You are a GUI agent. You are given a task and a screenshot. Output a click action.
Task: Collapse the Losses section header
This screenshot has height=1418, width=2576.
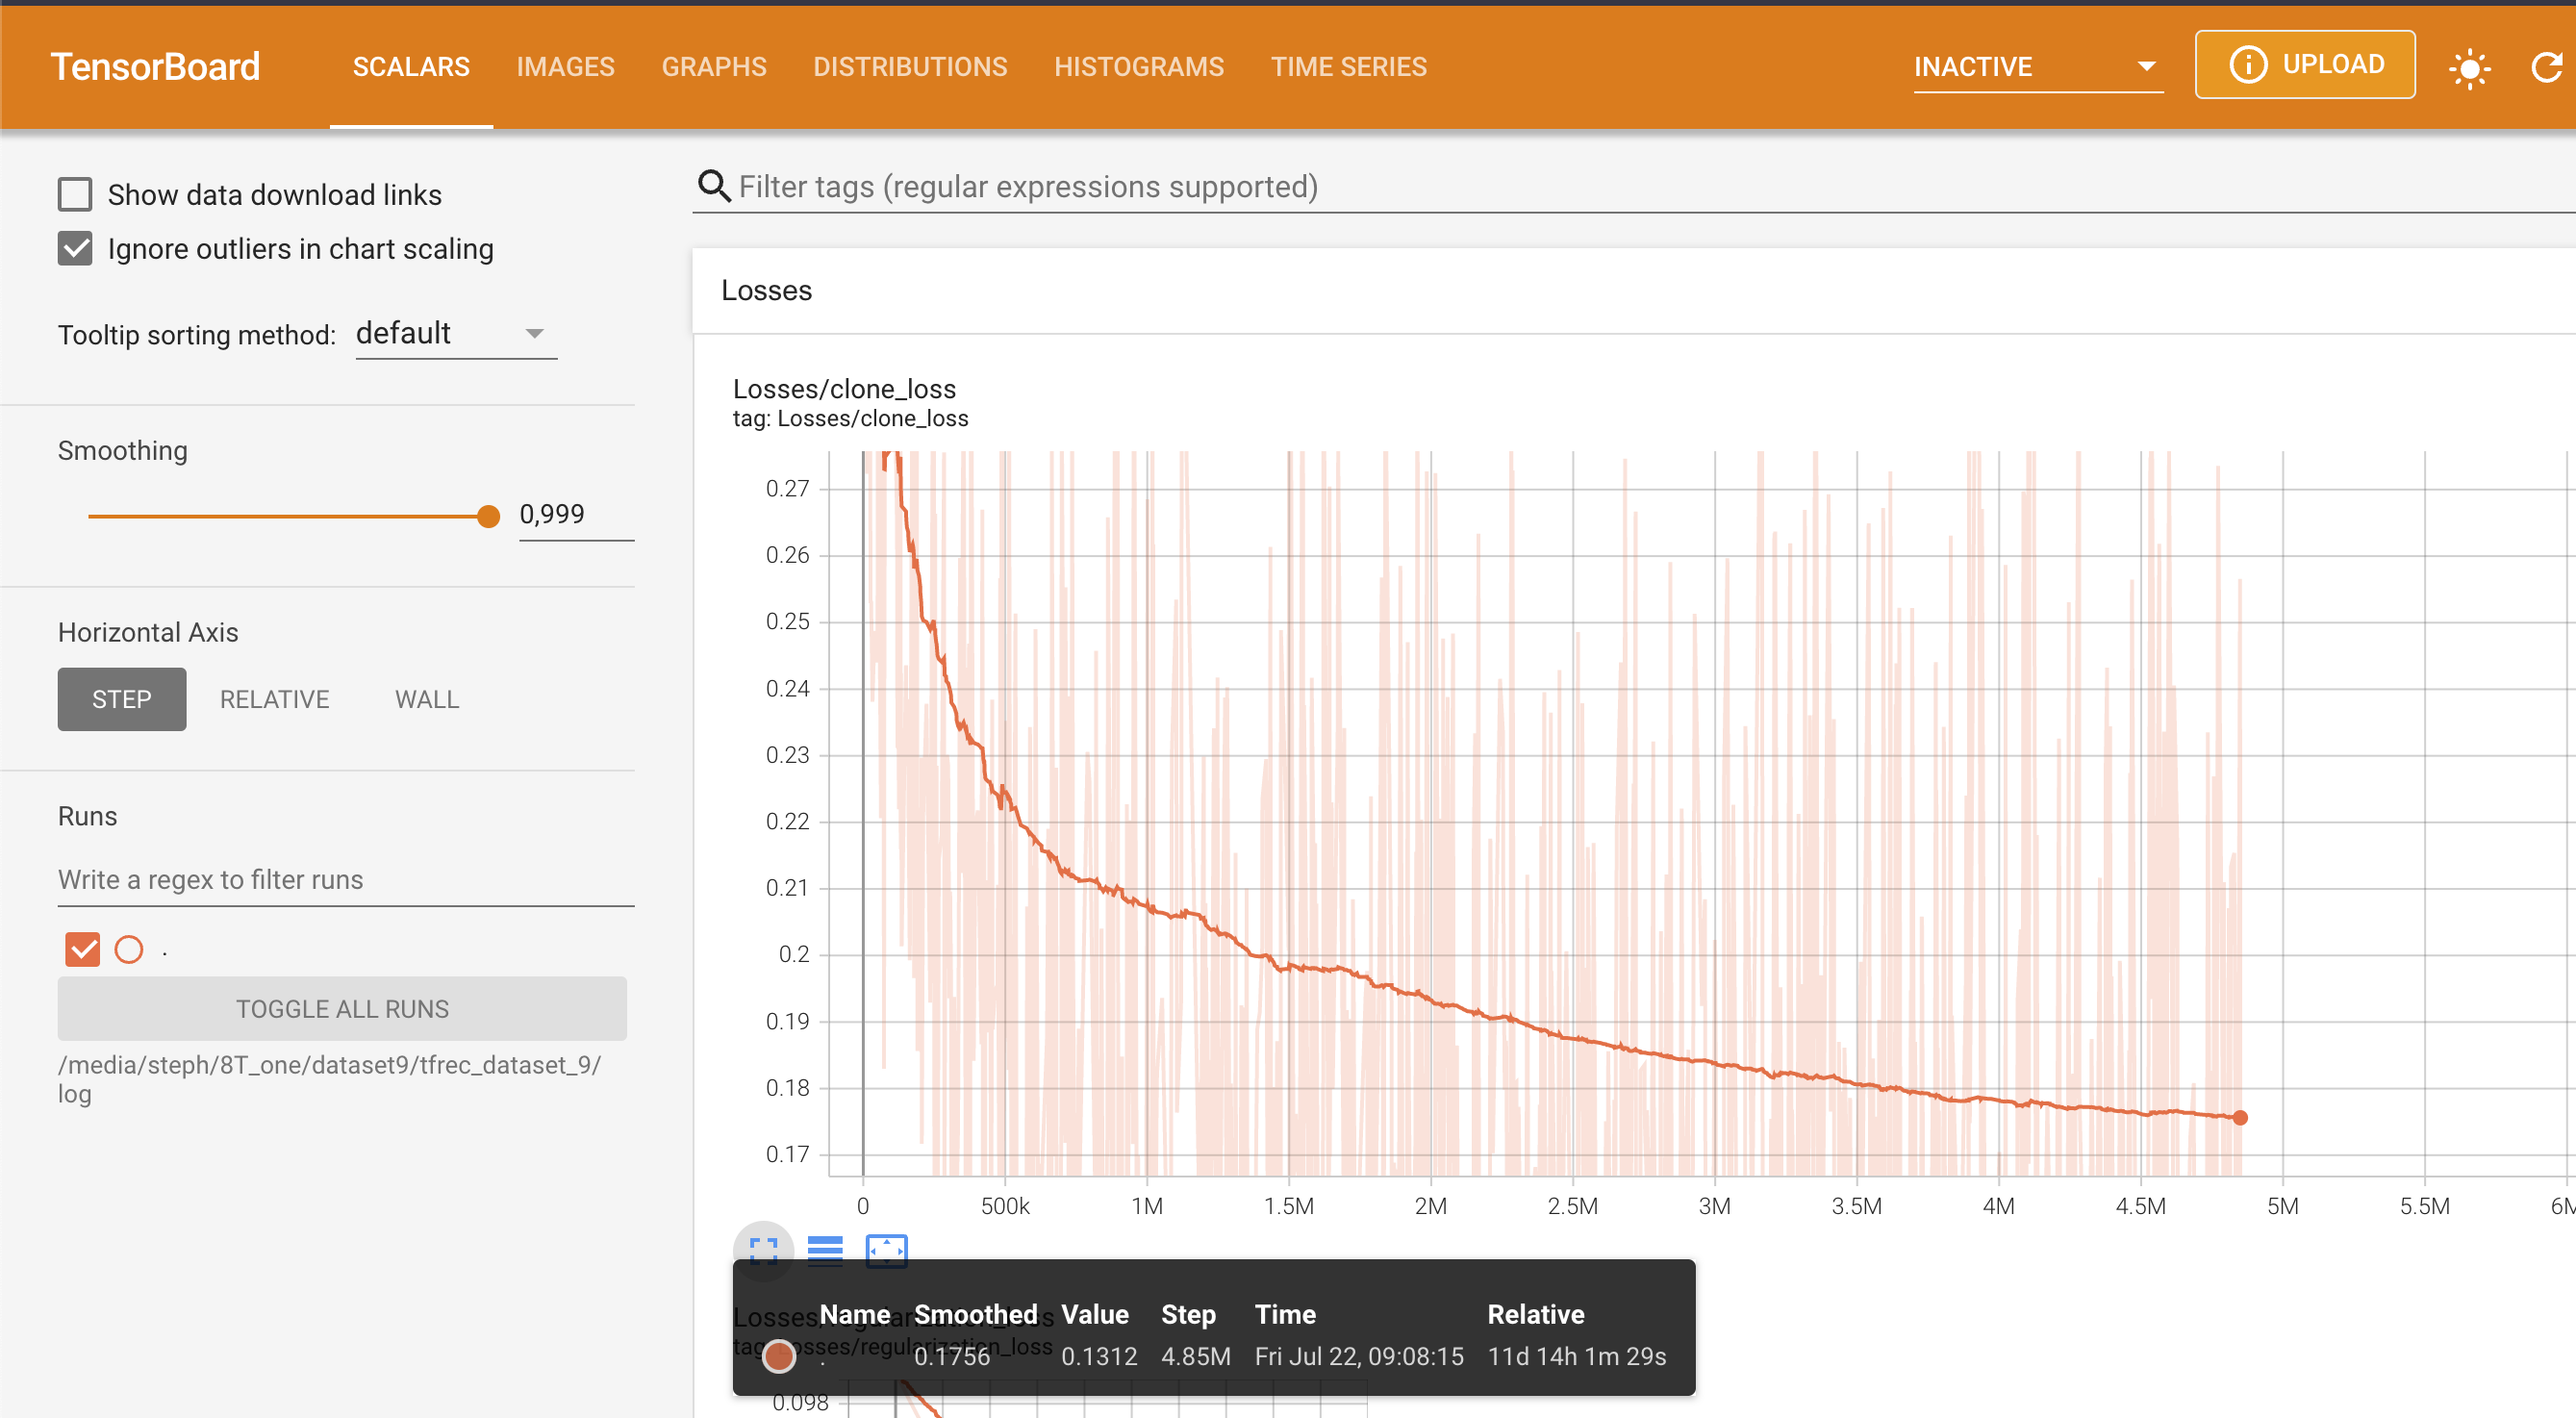point(766,290)
